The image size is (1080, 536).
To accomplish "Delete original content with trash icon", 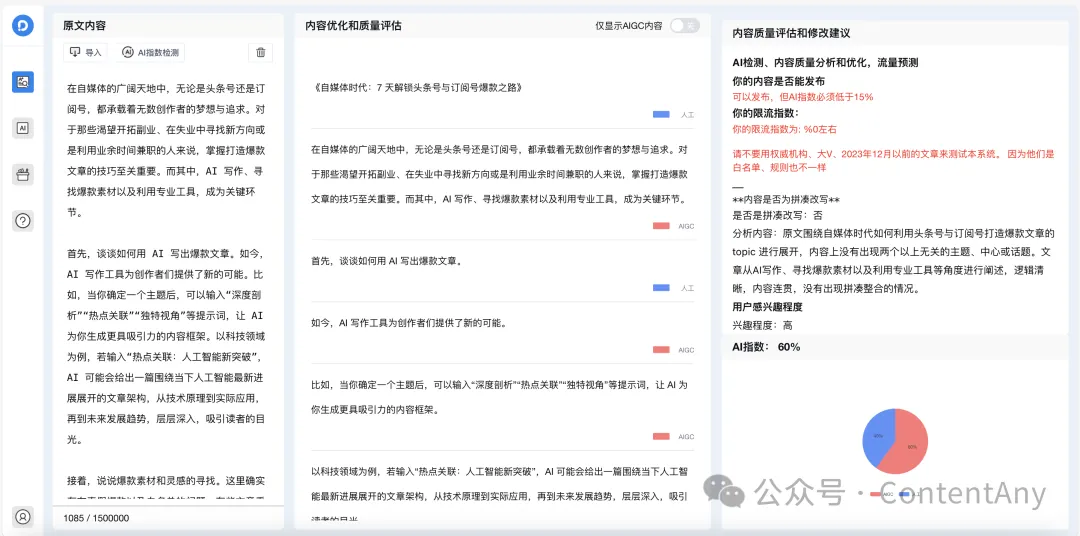I will point(260,53).
